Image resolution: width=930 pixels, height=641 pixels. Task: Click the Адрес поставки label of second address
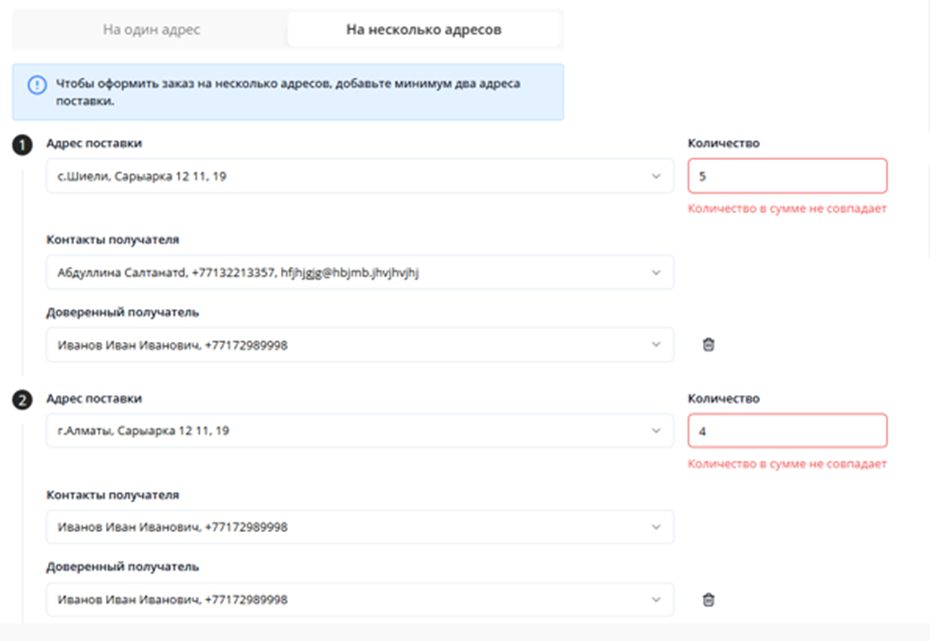[x=94, y=398]
